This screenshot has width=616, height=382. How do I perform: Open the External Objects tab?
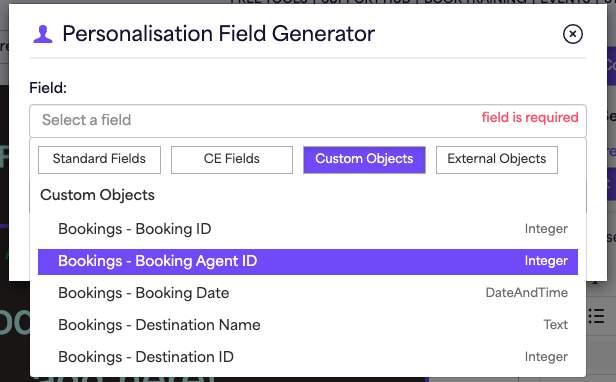497,160
